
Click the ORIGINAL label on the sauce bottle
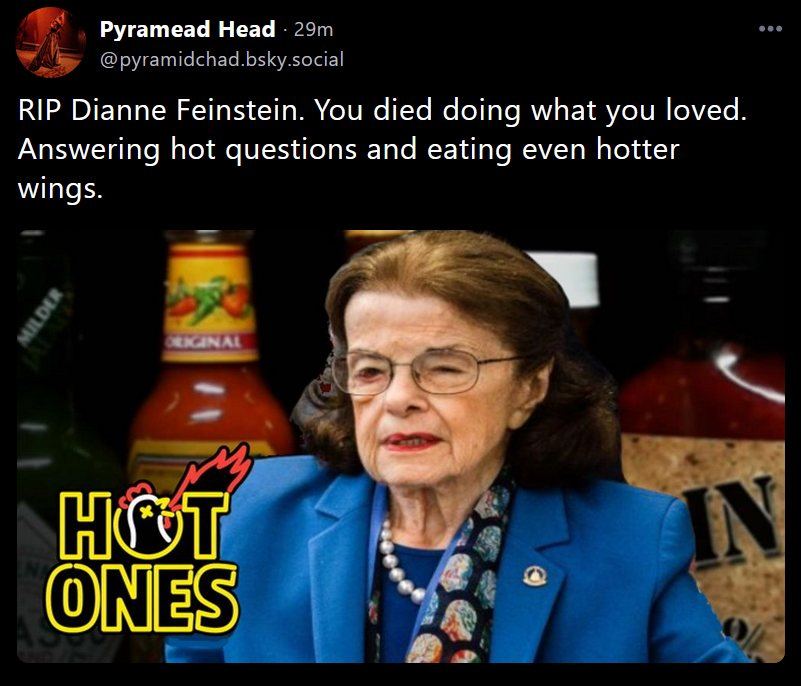pyautogui.click(x=208, y=343)
